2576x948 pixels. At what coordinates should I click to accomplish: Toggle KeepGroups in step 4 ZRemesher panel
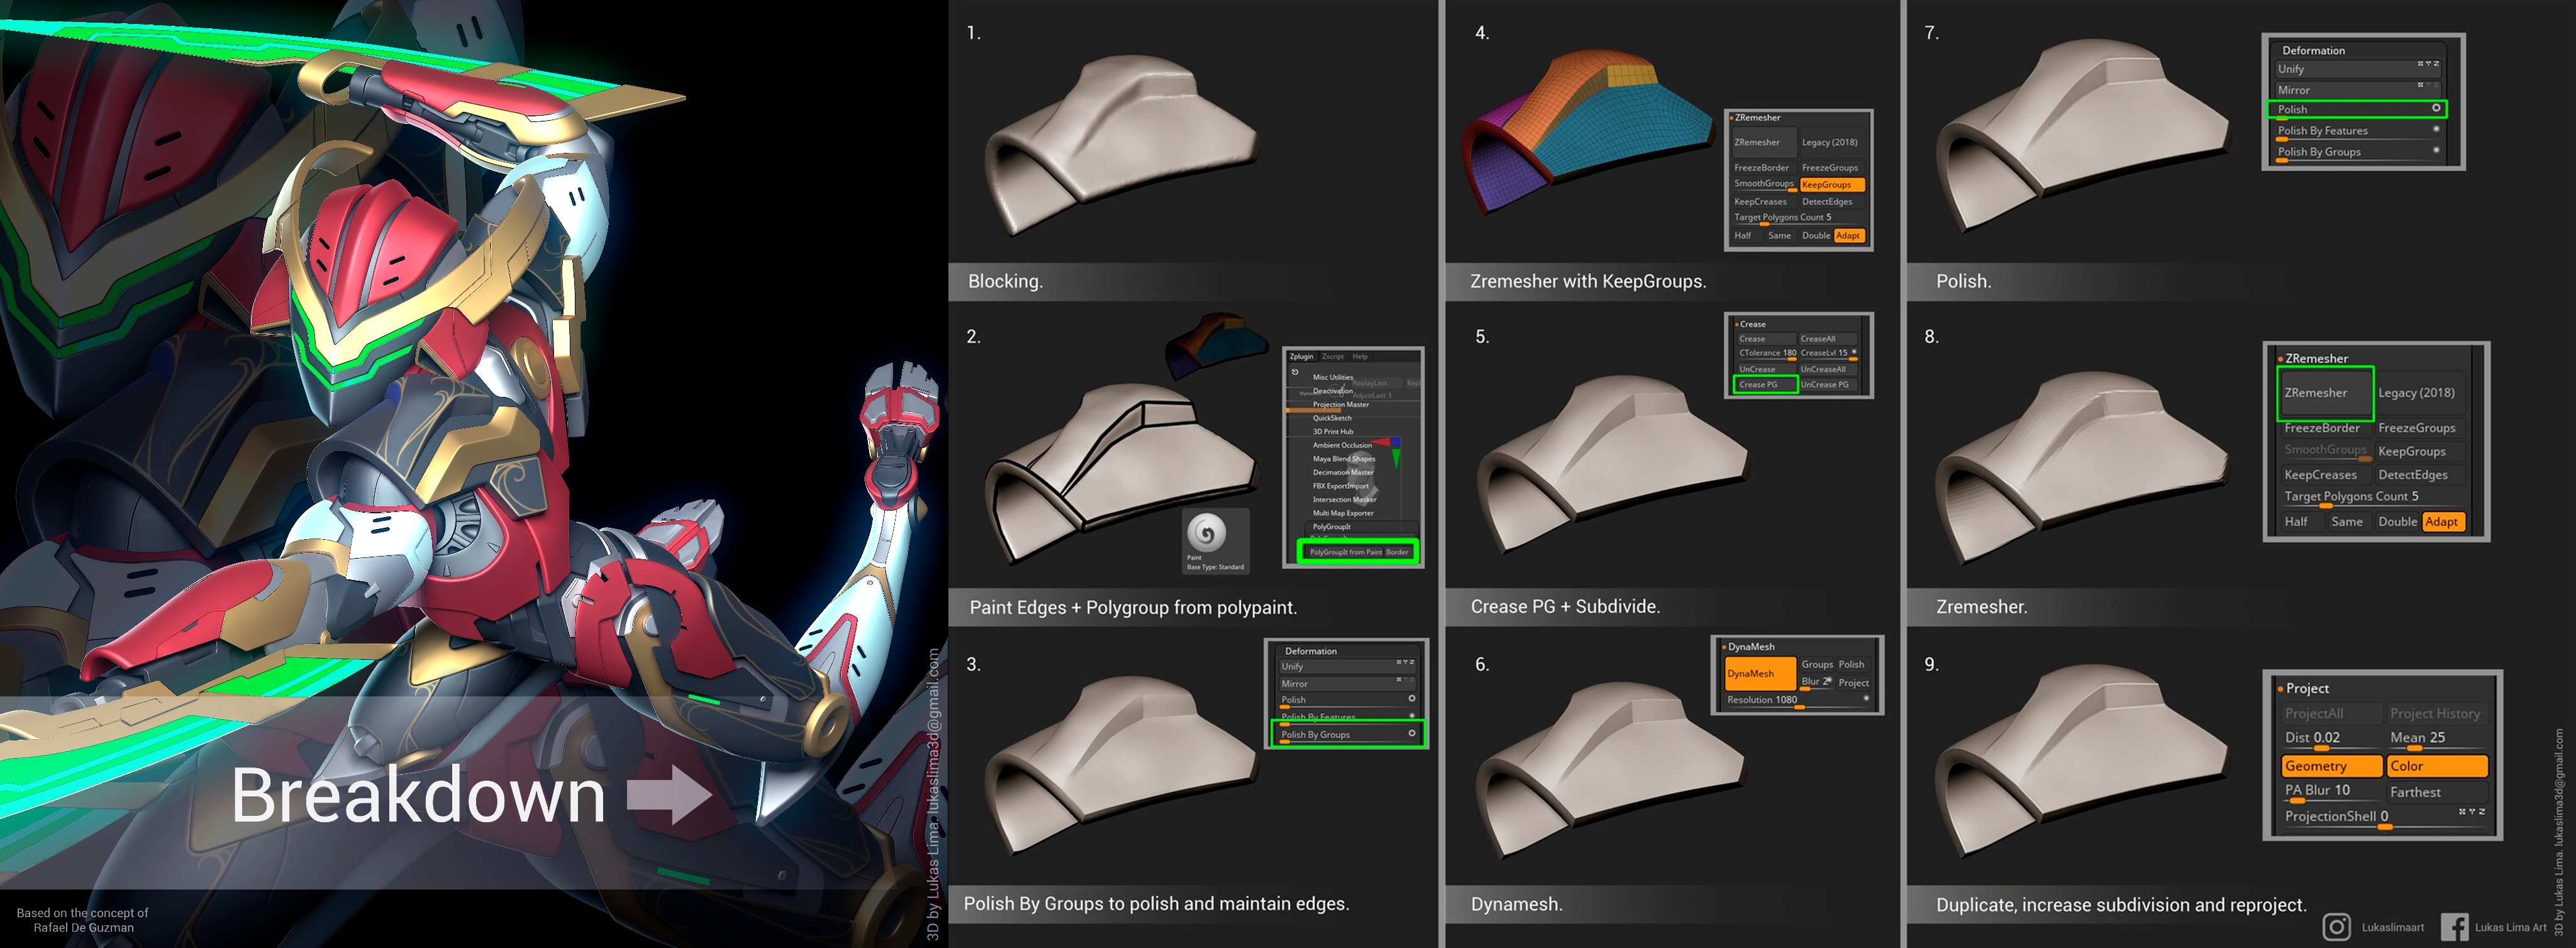click(x=1831, y=185)
